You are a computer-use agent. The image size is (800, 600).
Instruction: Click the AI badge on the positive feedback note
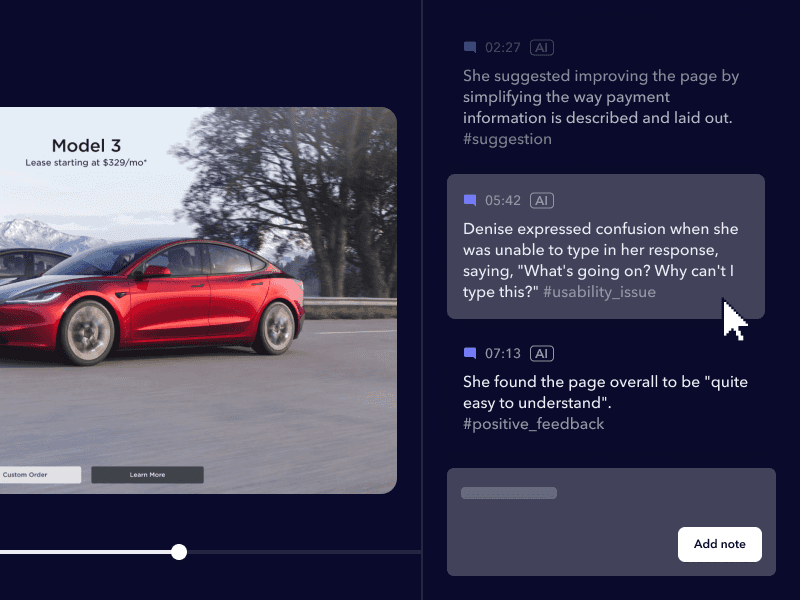point(543,353)
